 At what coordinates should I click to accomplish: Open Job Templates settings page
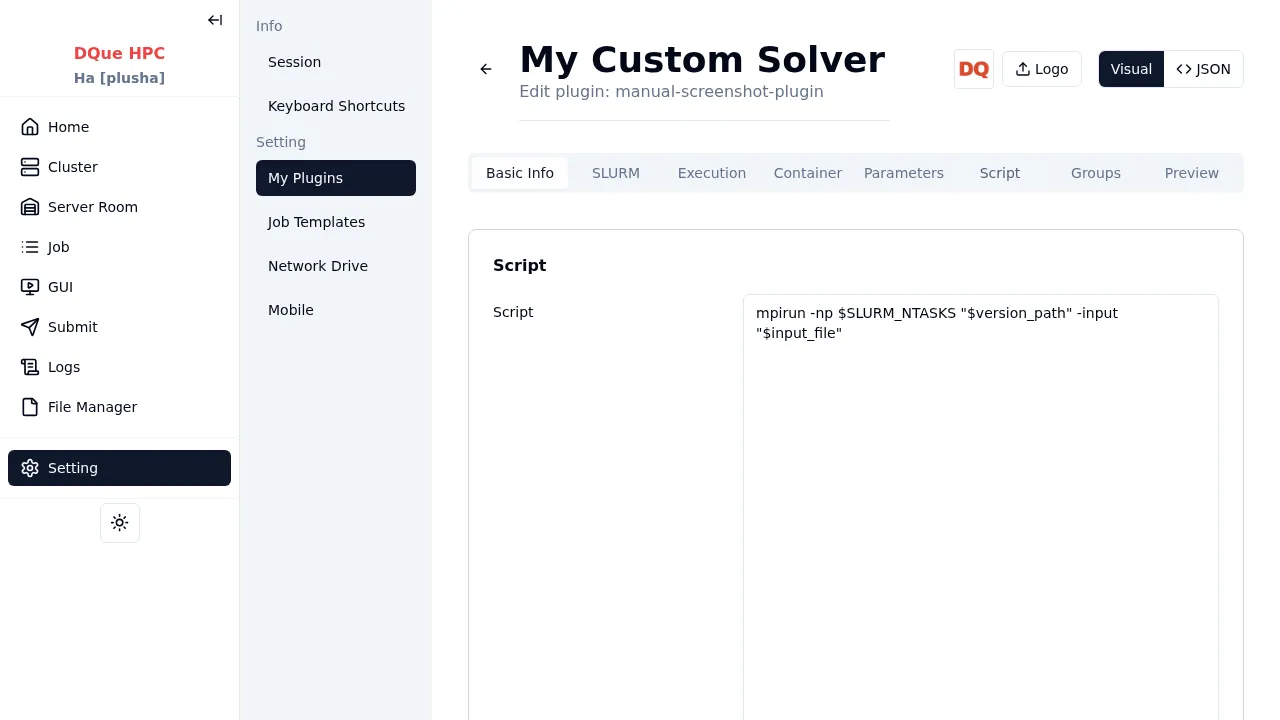(316, 222)
